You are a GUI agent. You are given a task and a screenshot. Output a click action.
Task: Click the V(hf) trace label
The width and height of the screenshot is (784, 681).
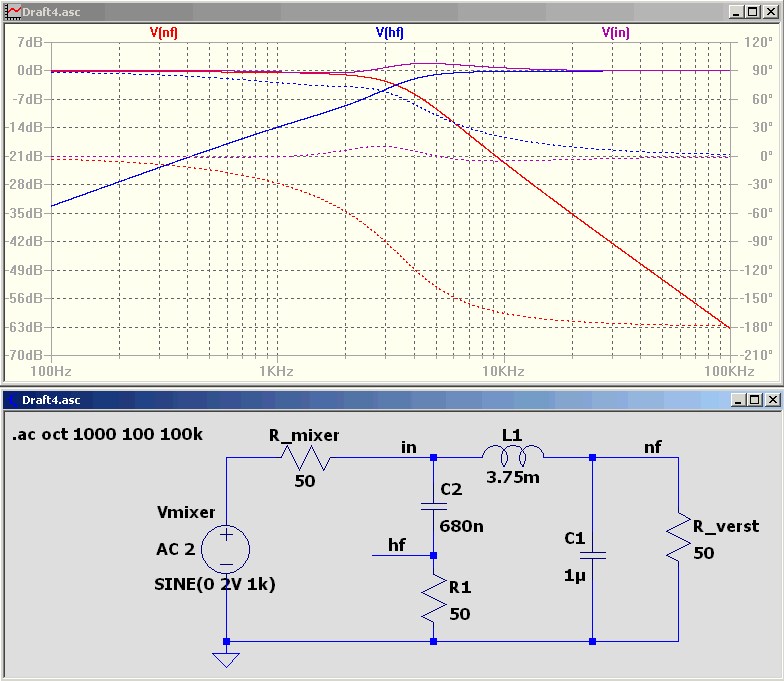point(390,32)
